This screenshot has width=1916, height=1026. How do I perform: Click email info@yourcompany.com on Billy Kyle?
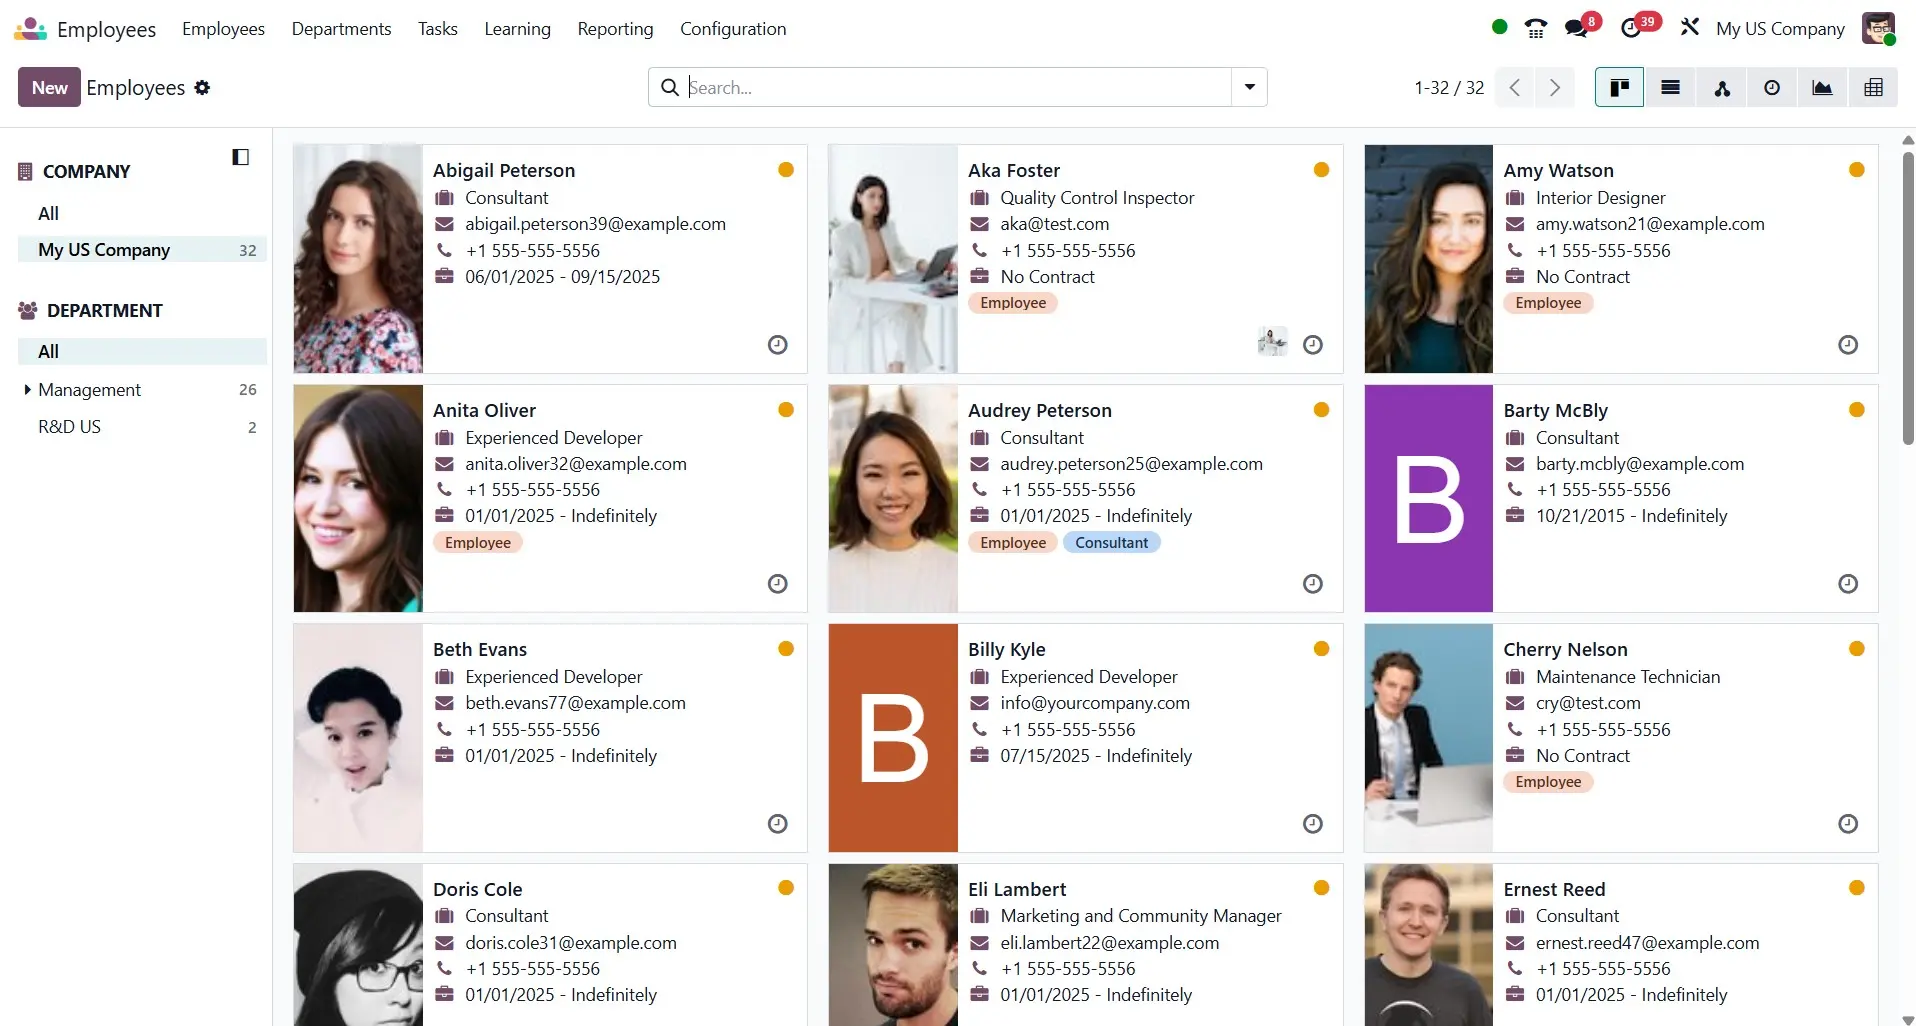1095,703
